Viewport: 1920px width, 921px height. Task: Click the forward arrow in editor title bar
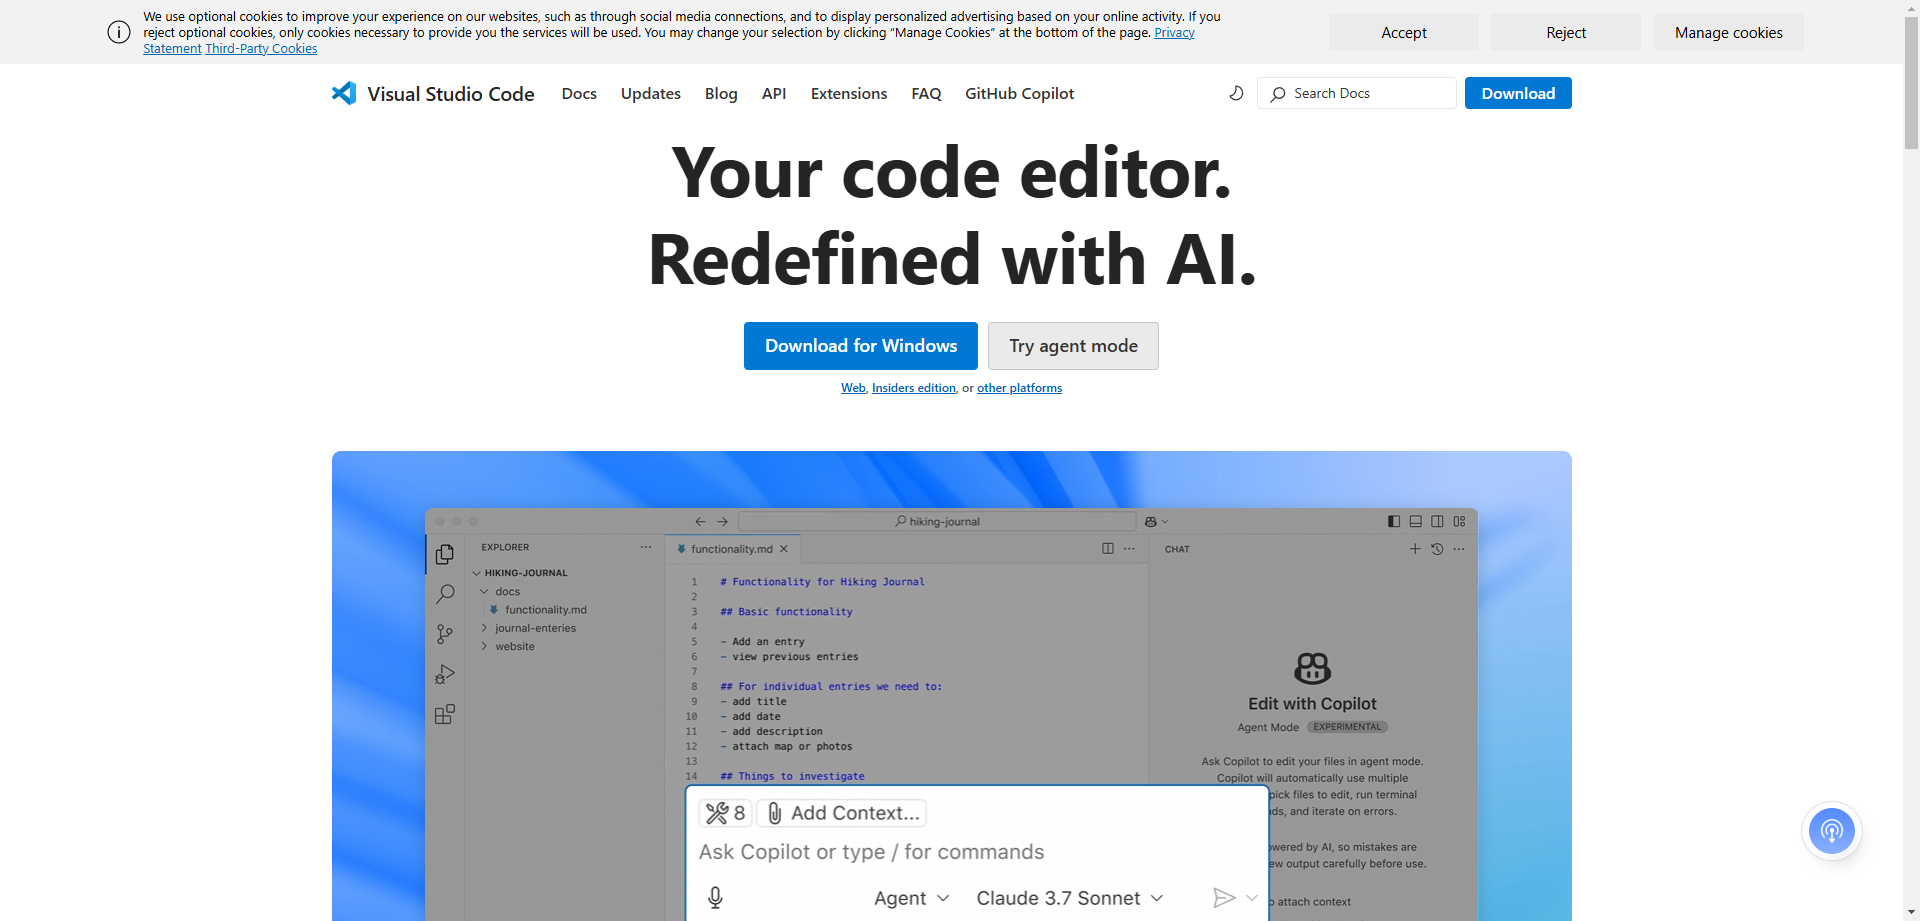722,521
